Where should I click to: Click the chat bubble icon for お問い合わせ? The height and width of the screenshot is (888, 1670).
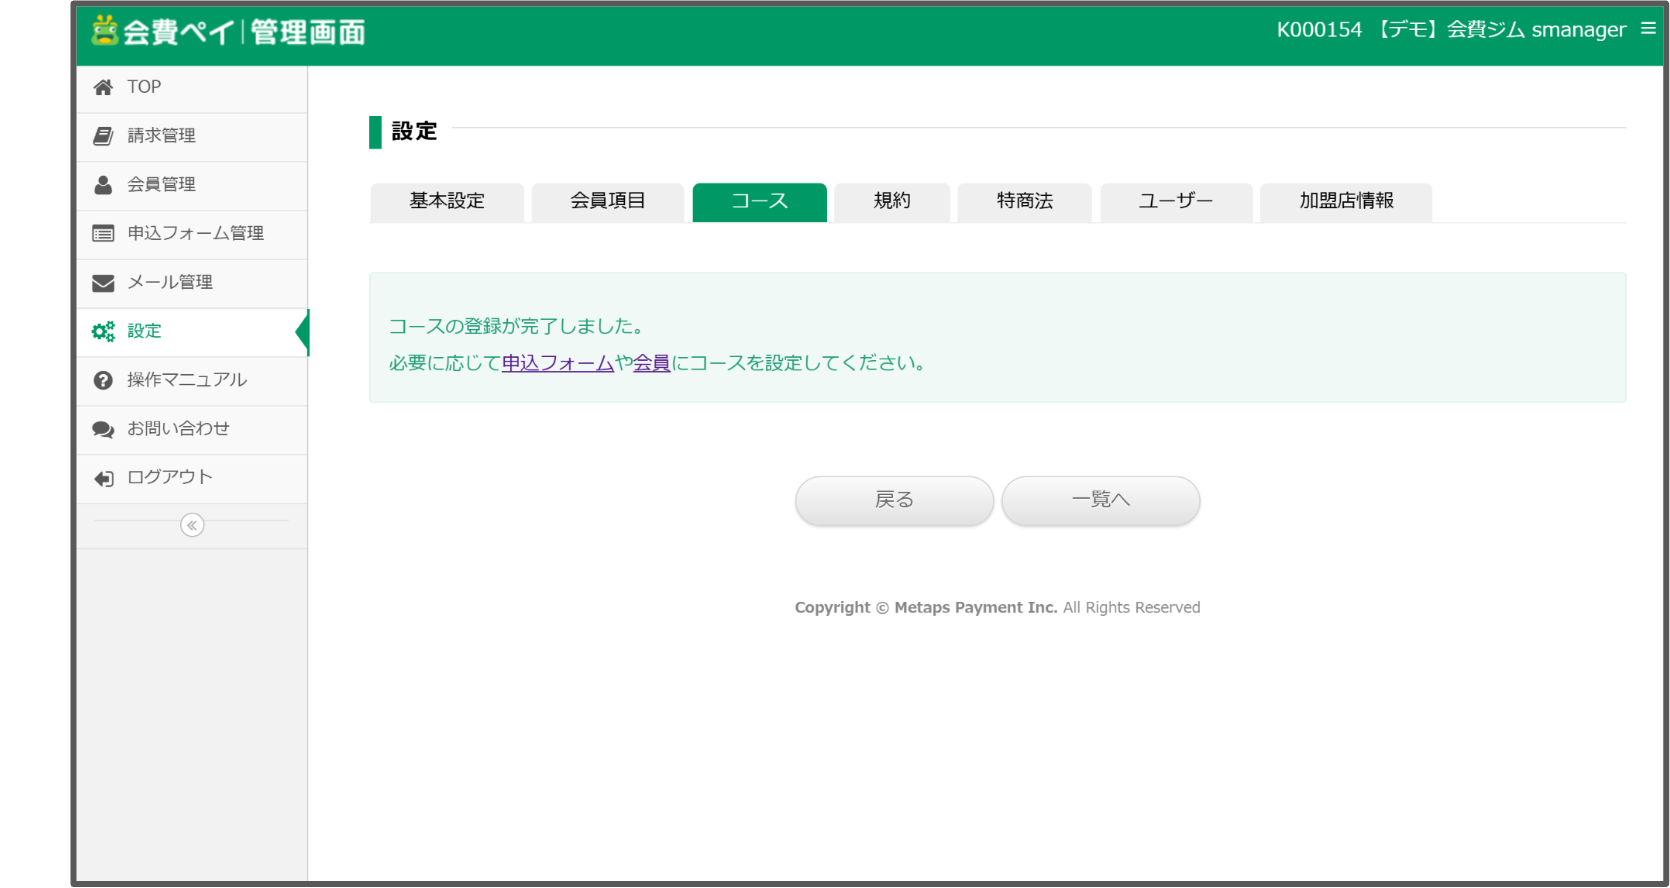point(103,430)
